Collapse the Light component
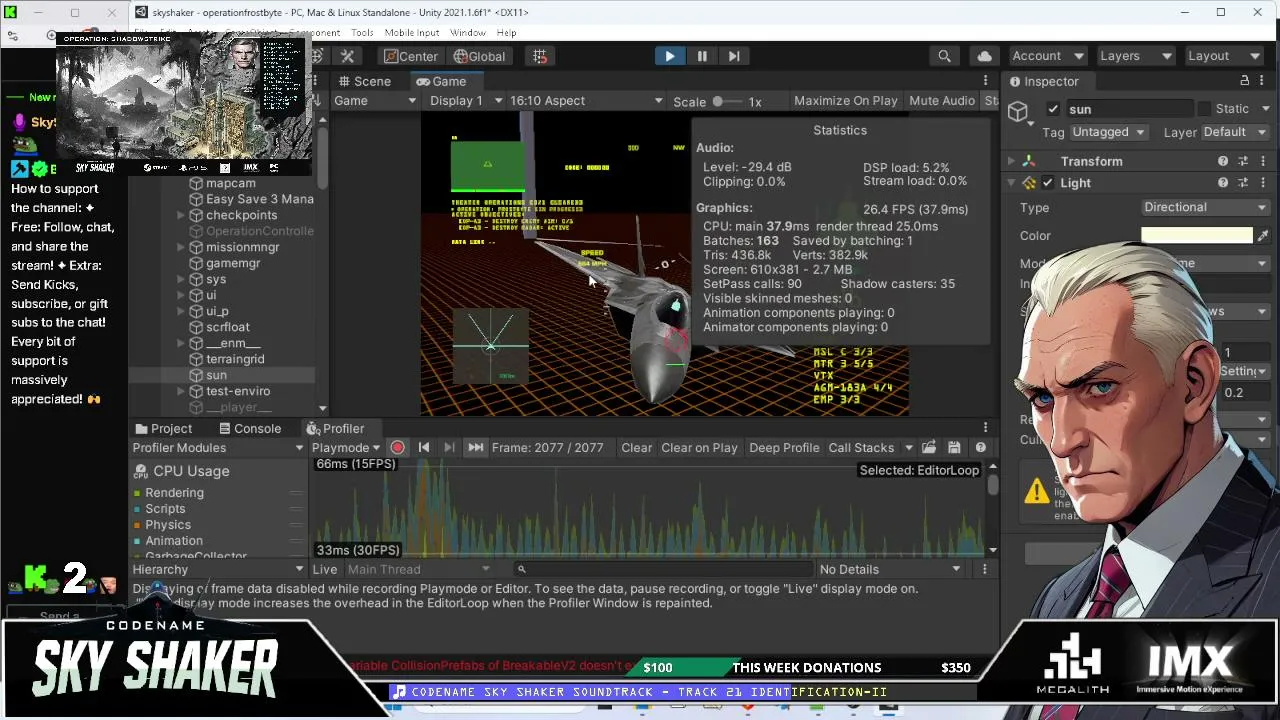This screenshot has width=1280, height=720. 1011,183
